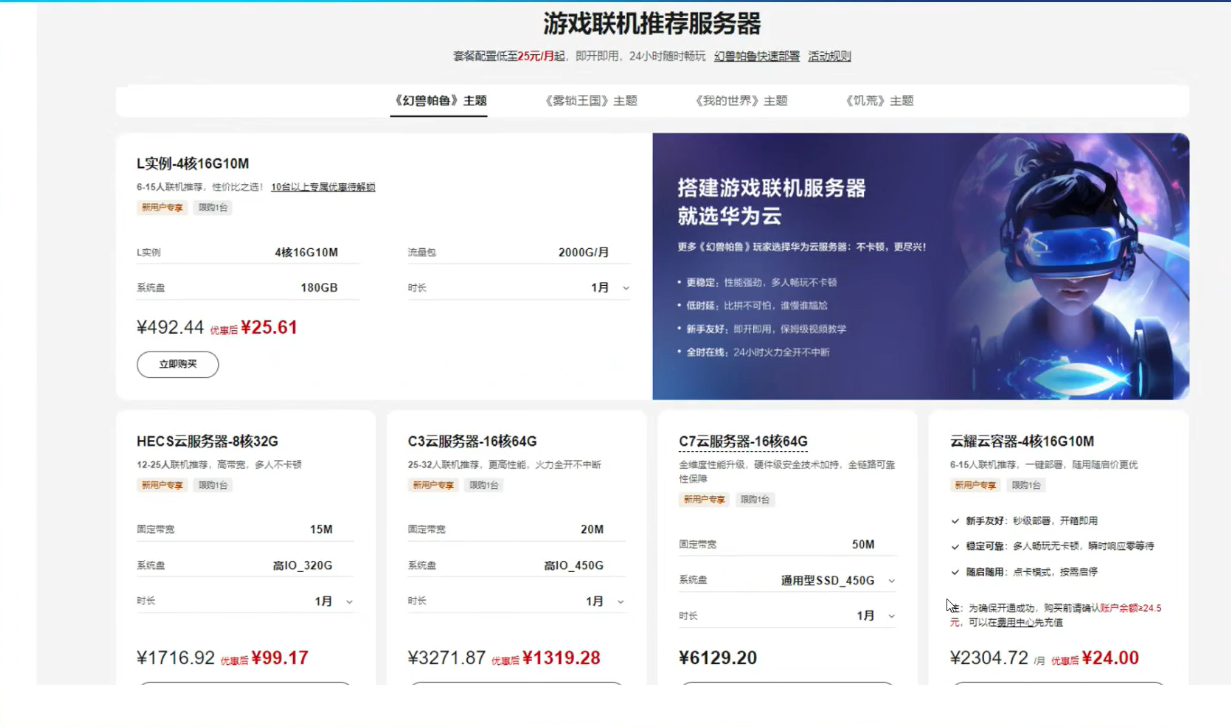
Task: Click the 限购1台 tag in C7云服务器 card
Action: pos(755,499)
